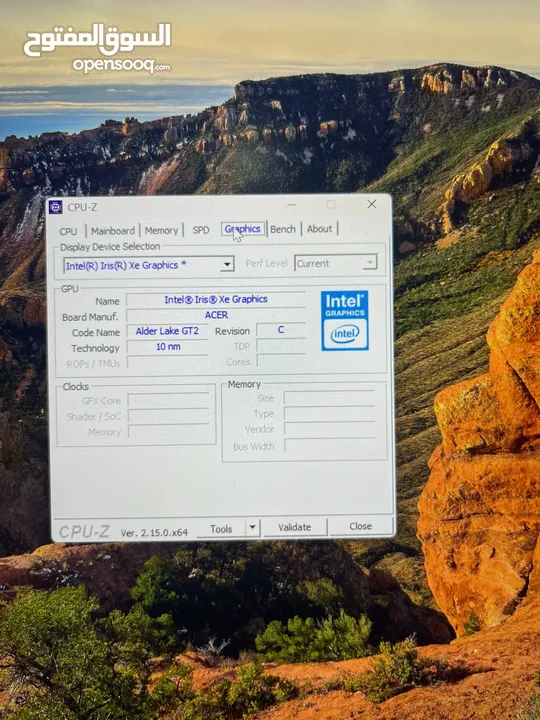The height and width of the screenshot is (720, 540).
Task: Click the Validate button
Action: click(294, 527)
